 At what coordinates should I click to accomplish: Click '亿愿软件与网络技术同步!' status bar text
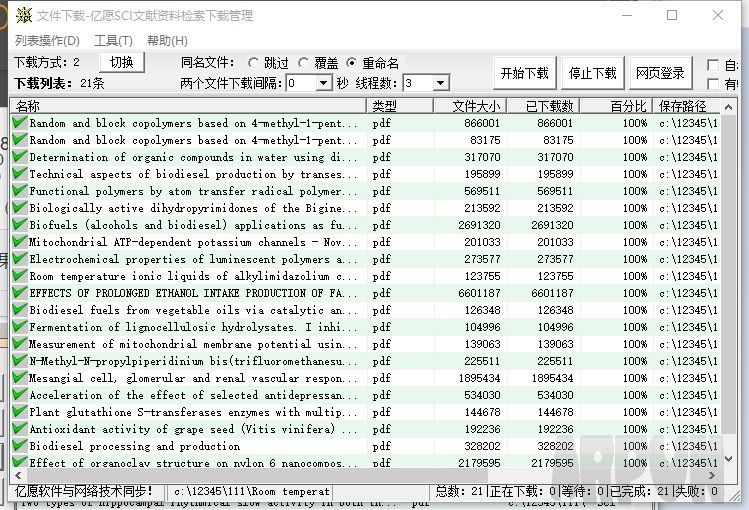(84, 491)
